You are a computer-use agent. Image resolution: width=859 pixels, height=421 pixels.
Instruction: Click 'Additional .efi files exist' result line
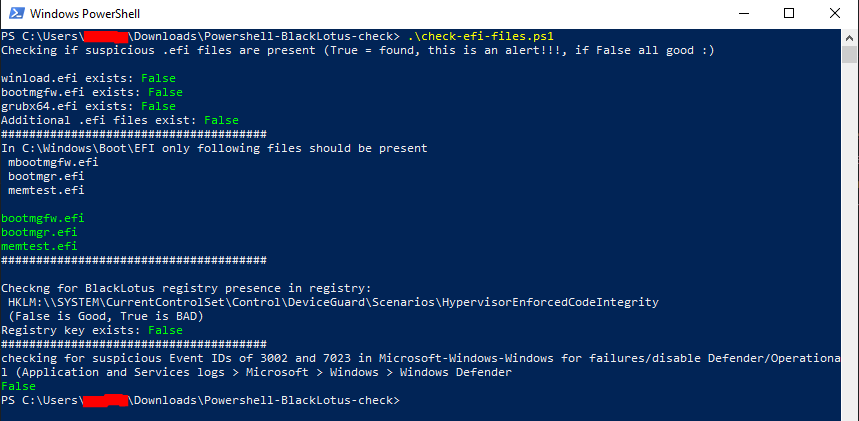(119, 120)
